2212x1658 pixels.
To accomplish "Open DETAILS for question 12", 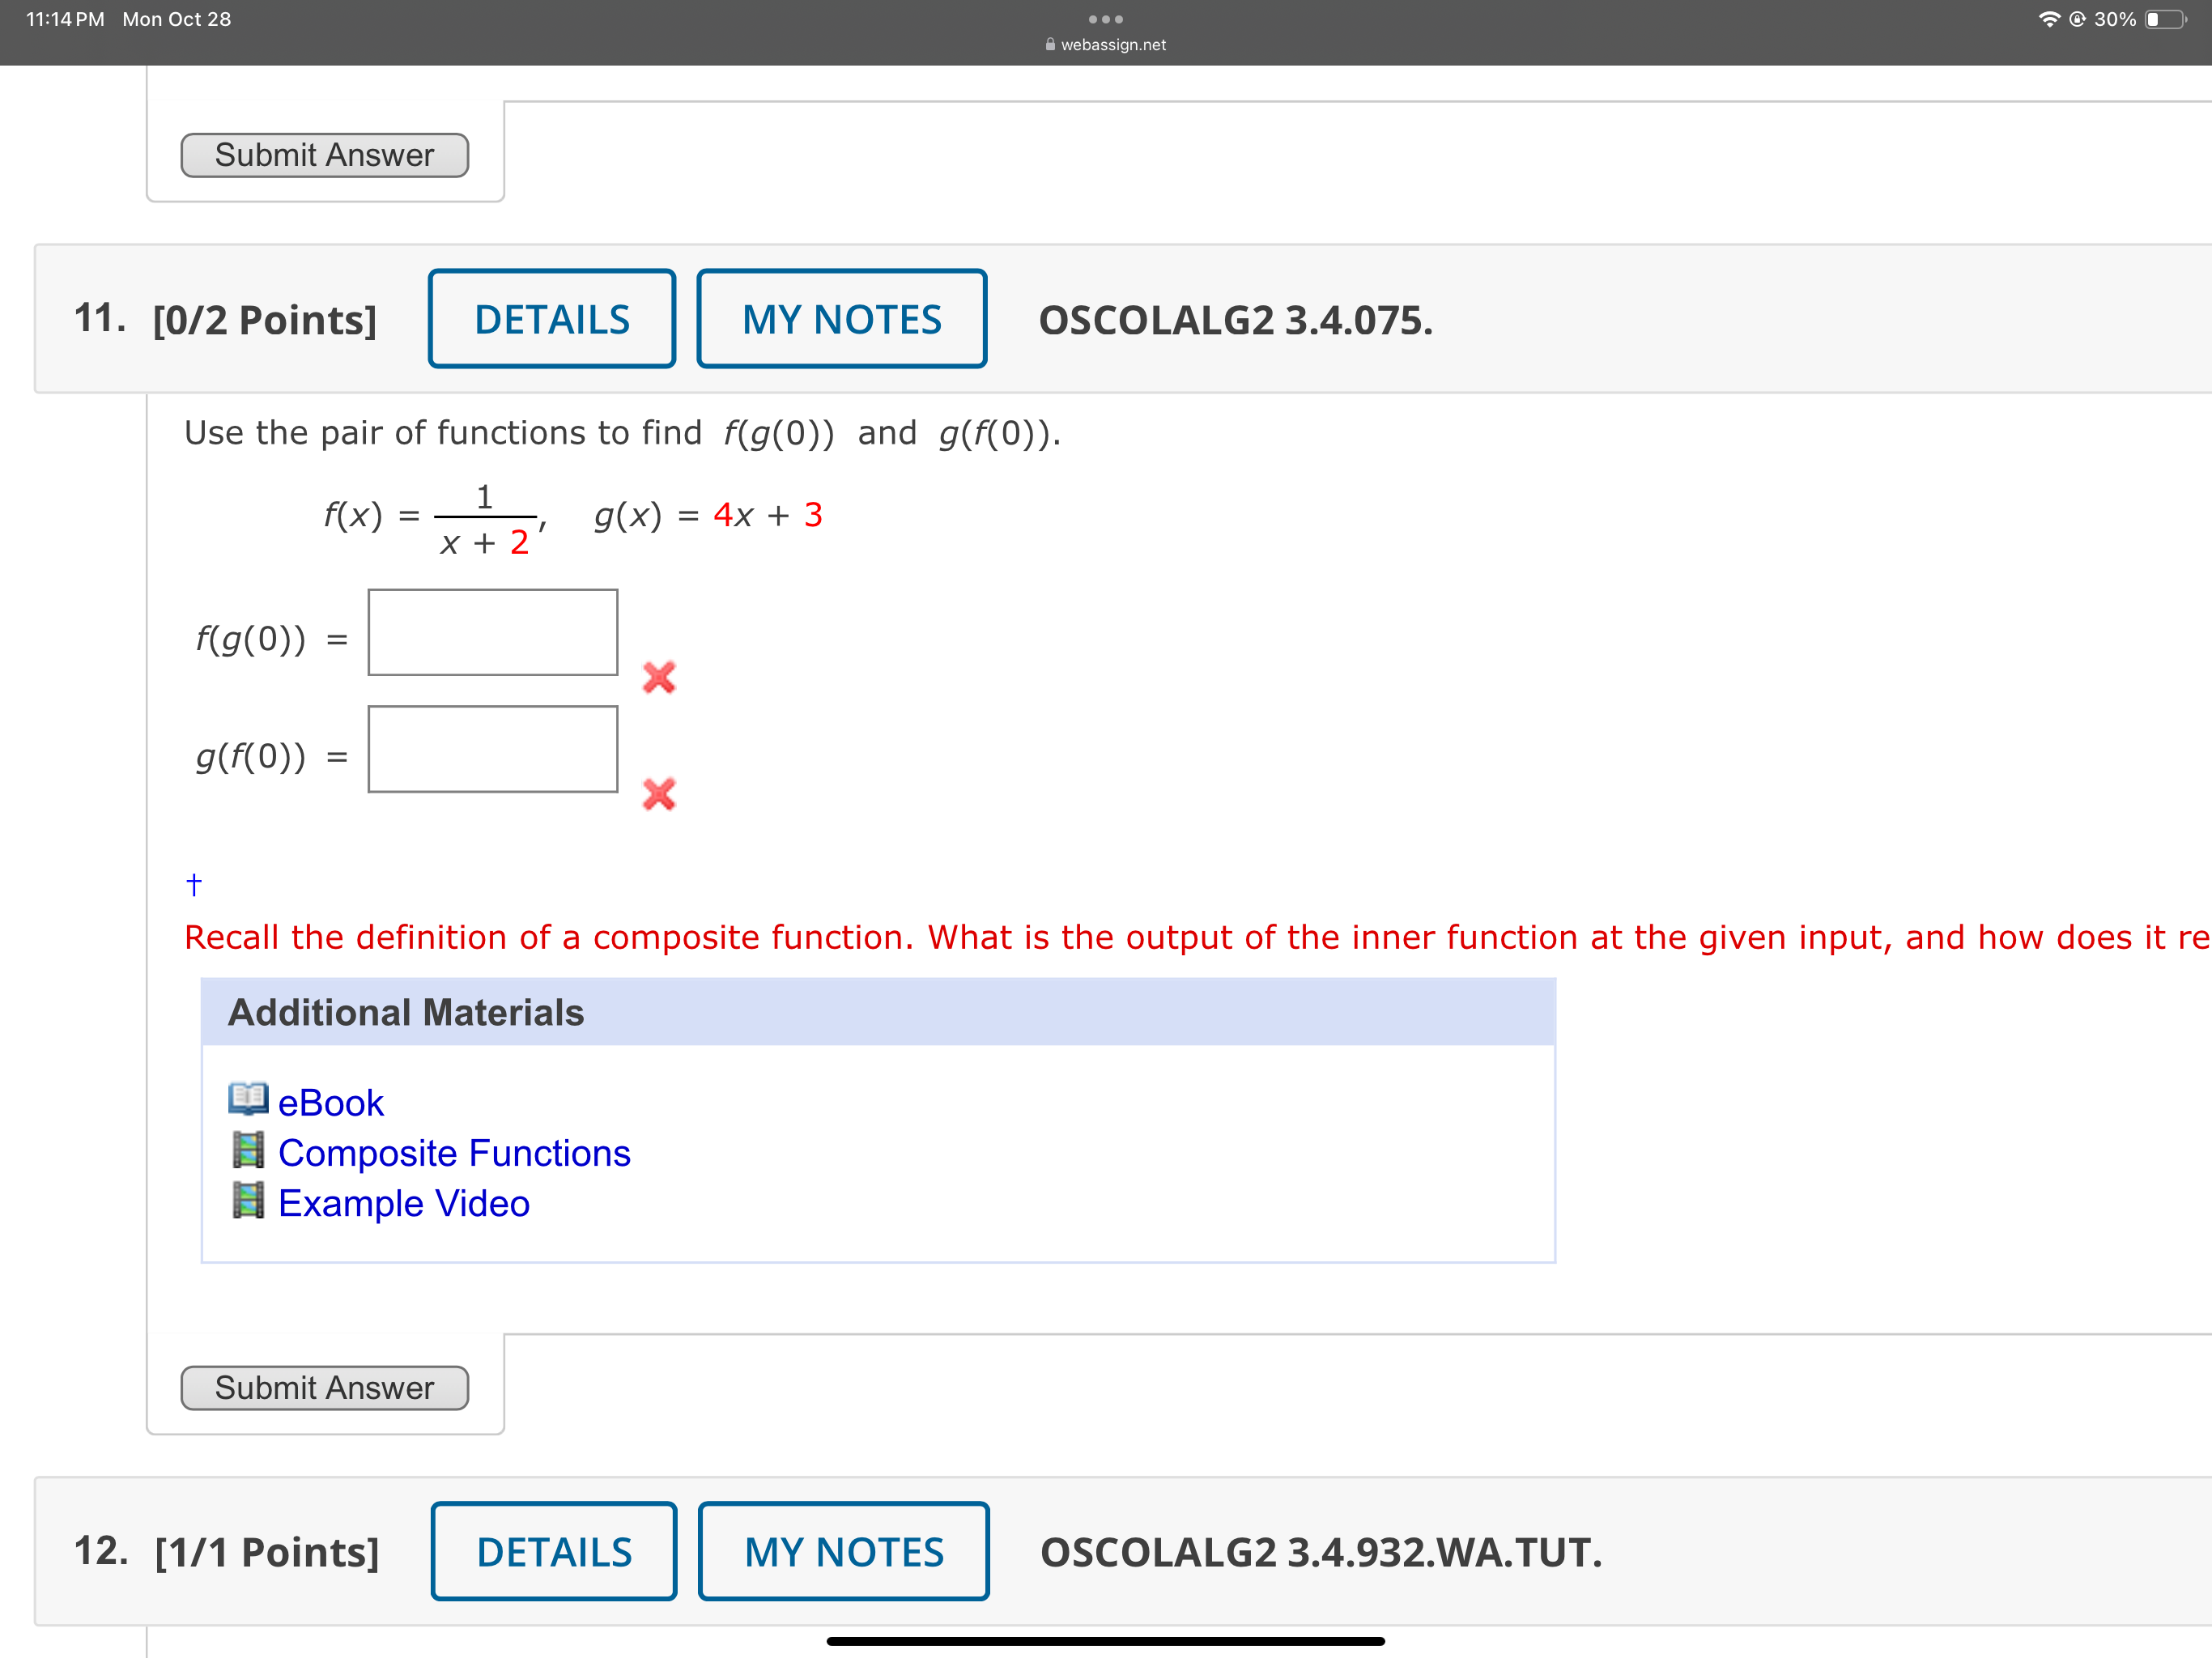I will 554,1551.
